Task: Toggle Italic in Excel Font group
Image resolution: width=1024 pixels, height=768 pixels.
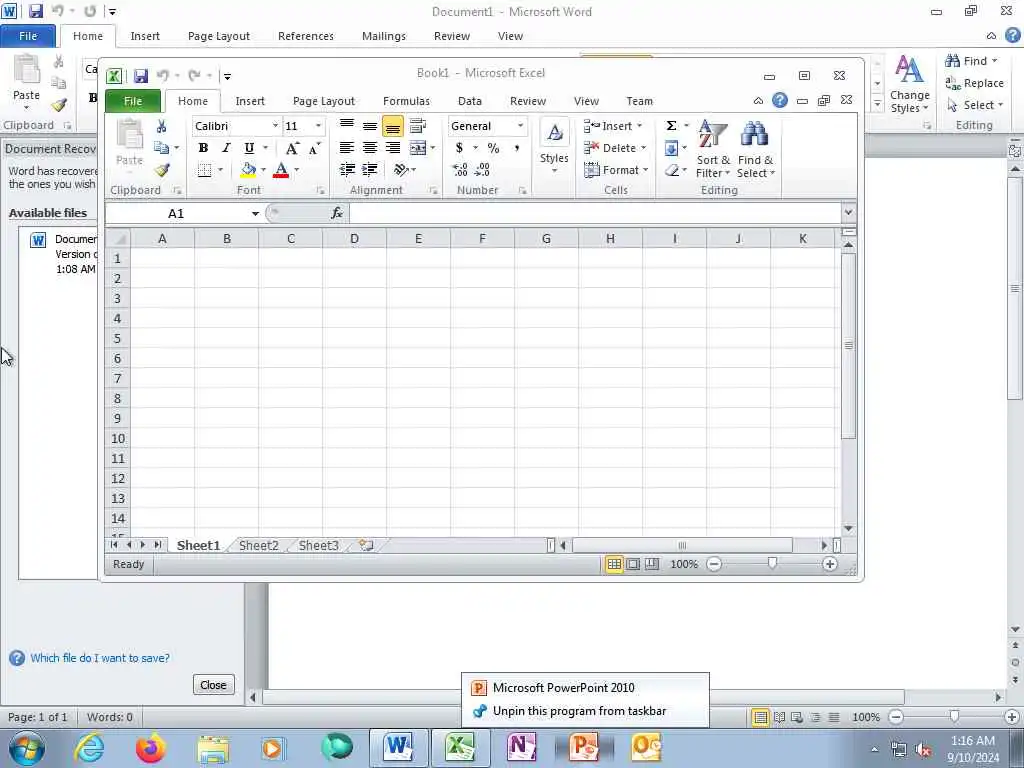Action: tap(226, 148)
